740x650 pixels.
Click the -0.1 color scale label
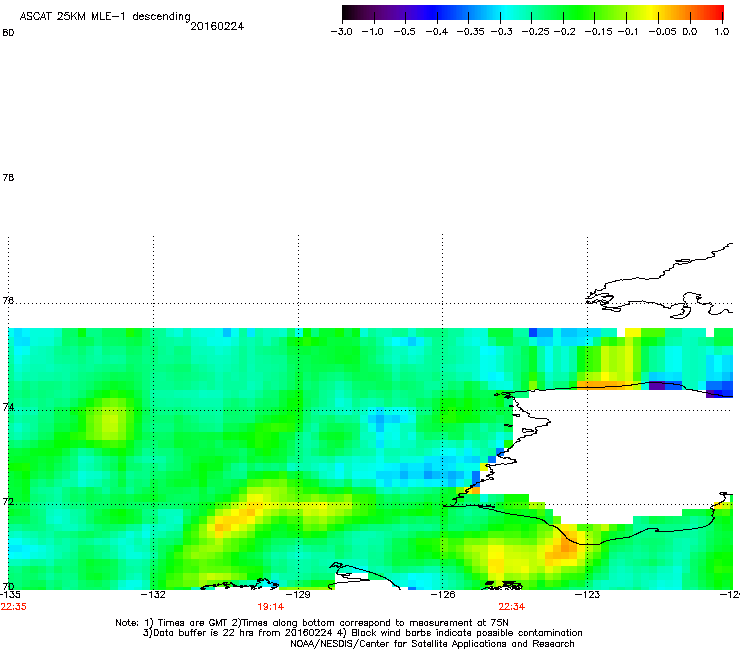pos(628,32)
